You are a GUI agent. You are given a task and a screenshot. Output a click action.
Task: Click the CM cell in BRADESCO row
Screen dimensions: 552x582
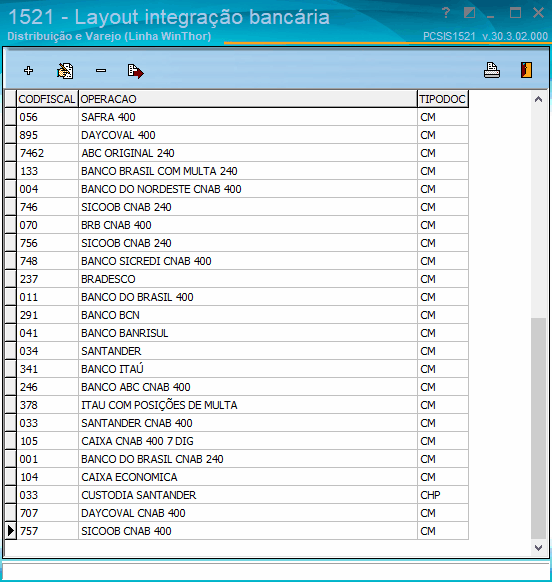point(442,279)
